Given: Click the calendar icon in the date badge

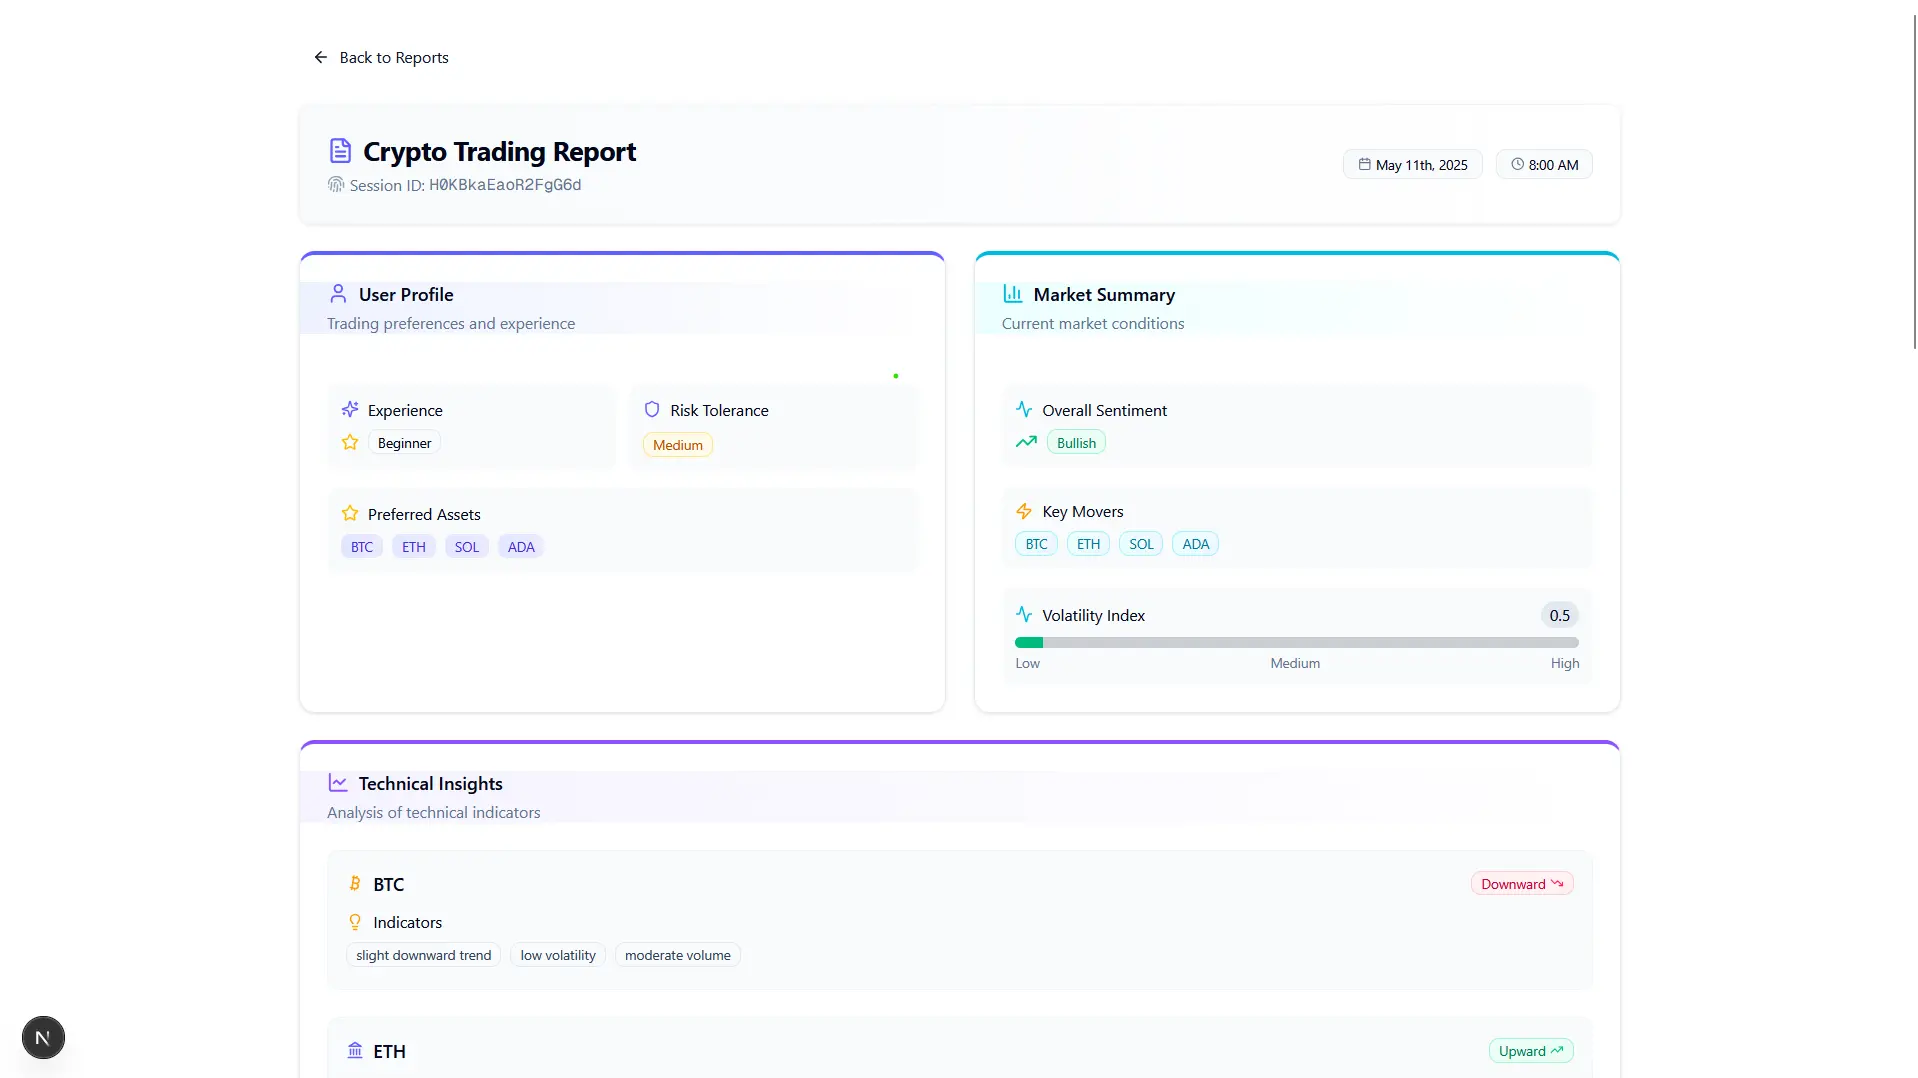Looking at the screenshot, I should 1363,164.
